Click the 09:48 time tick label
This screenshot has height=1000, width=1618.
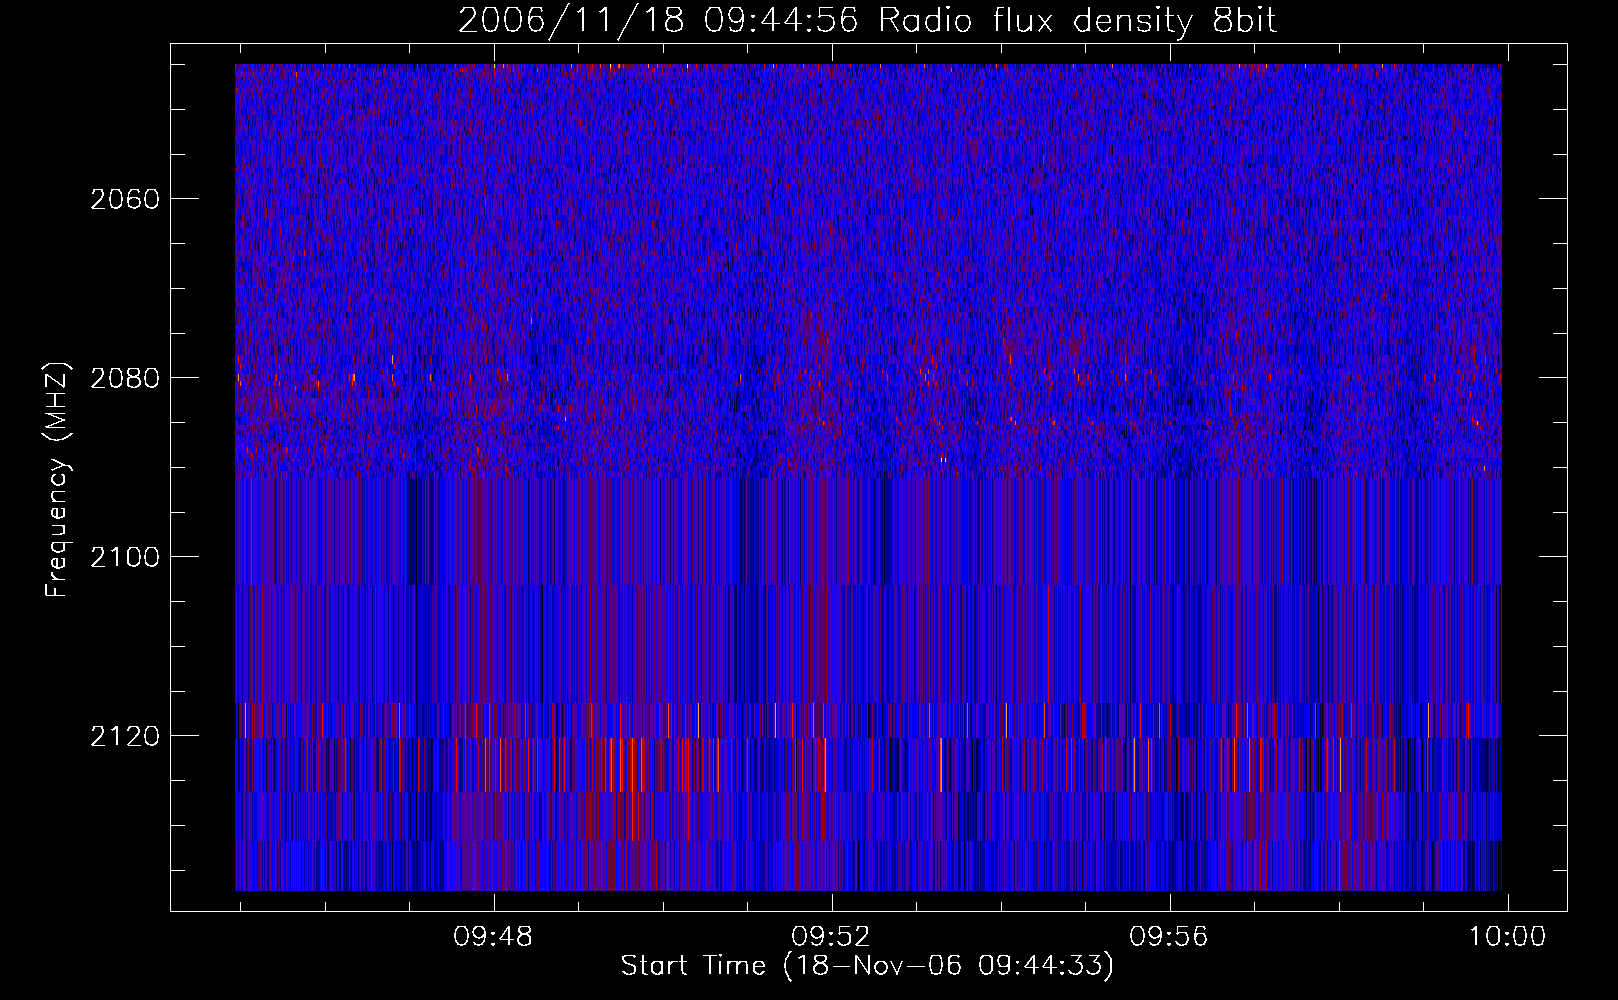(x=493, y=937)
